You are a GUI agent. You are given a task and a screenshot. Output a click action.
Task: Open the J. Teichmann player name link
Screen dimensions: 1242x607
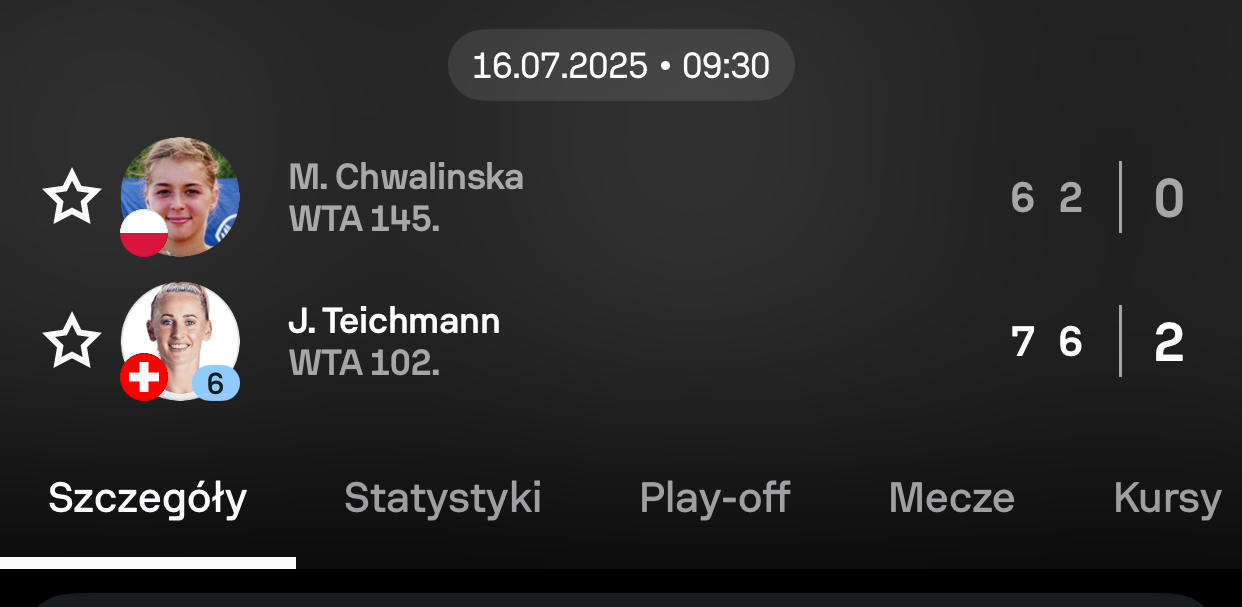pos(394,321)
